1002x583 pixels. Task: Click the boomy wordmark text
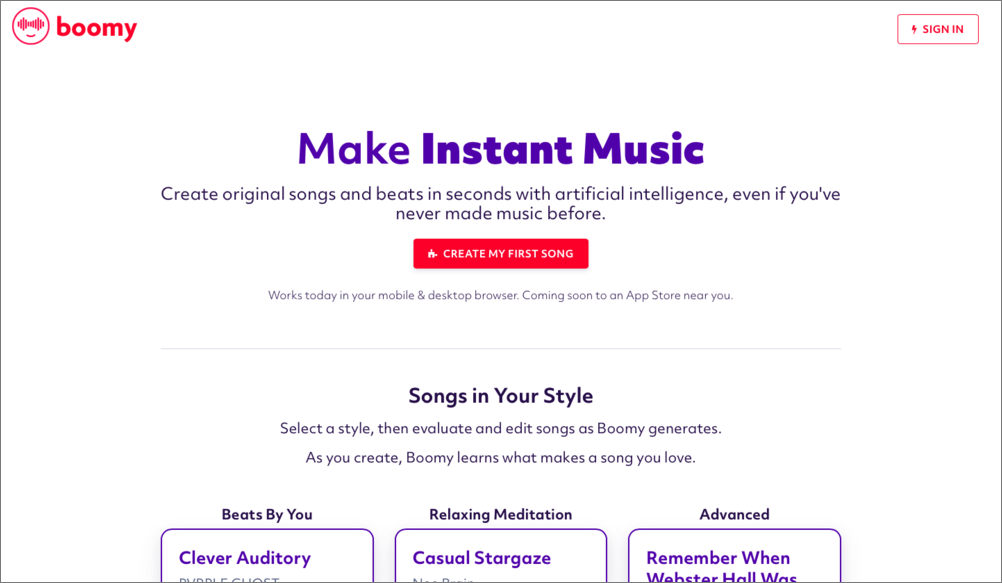click(97, 28)
